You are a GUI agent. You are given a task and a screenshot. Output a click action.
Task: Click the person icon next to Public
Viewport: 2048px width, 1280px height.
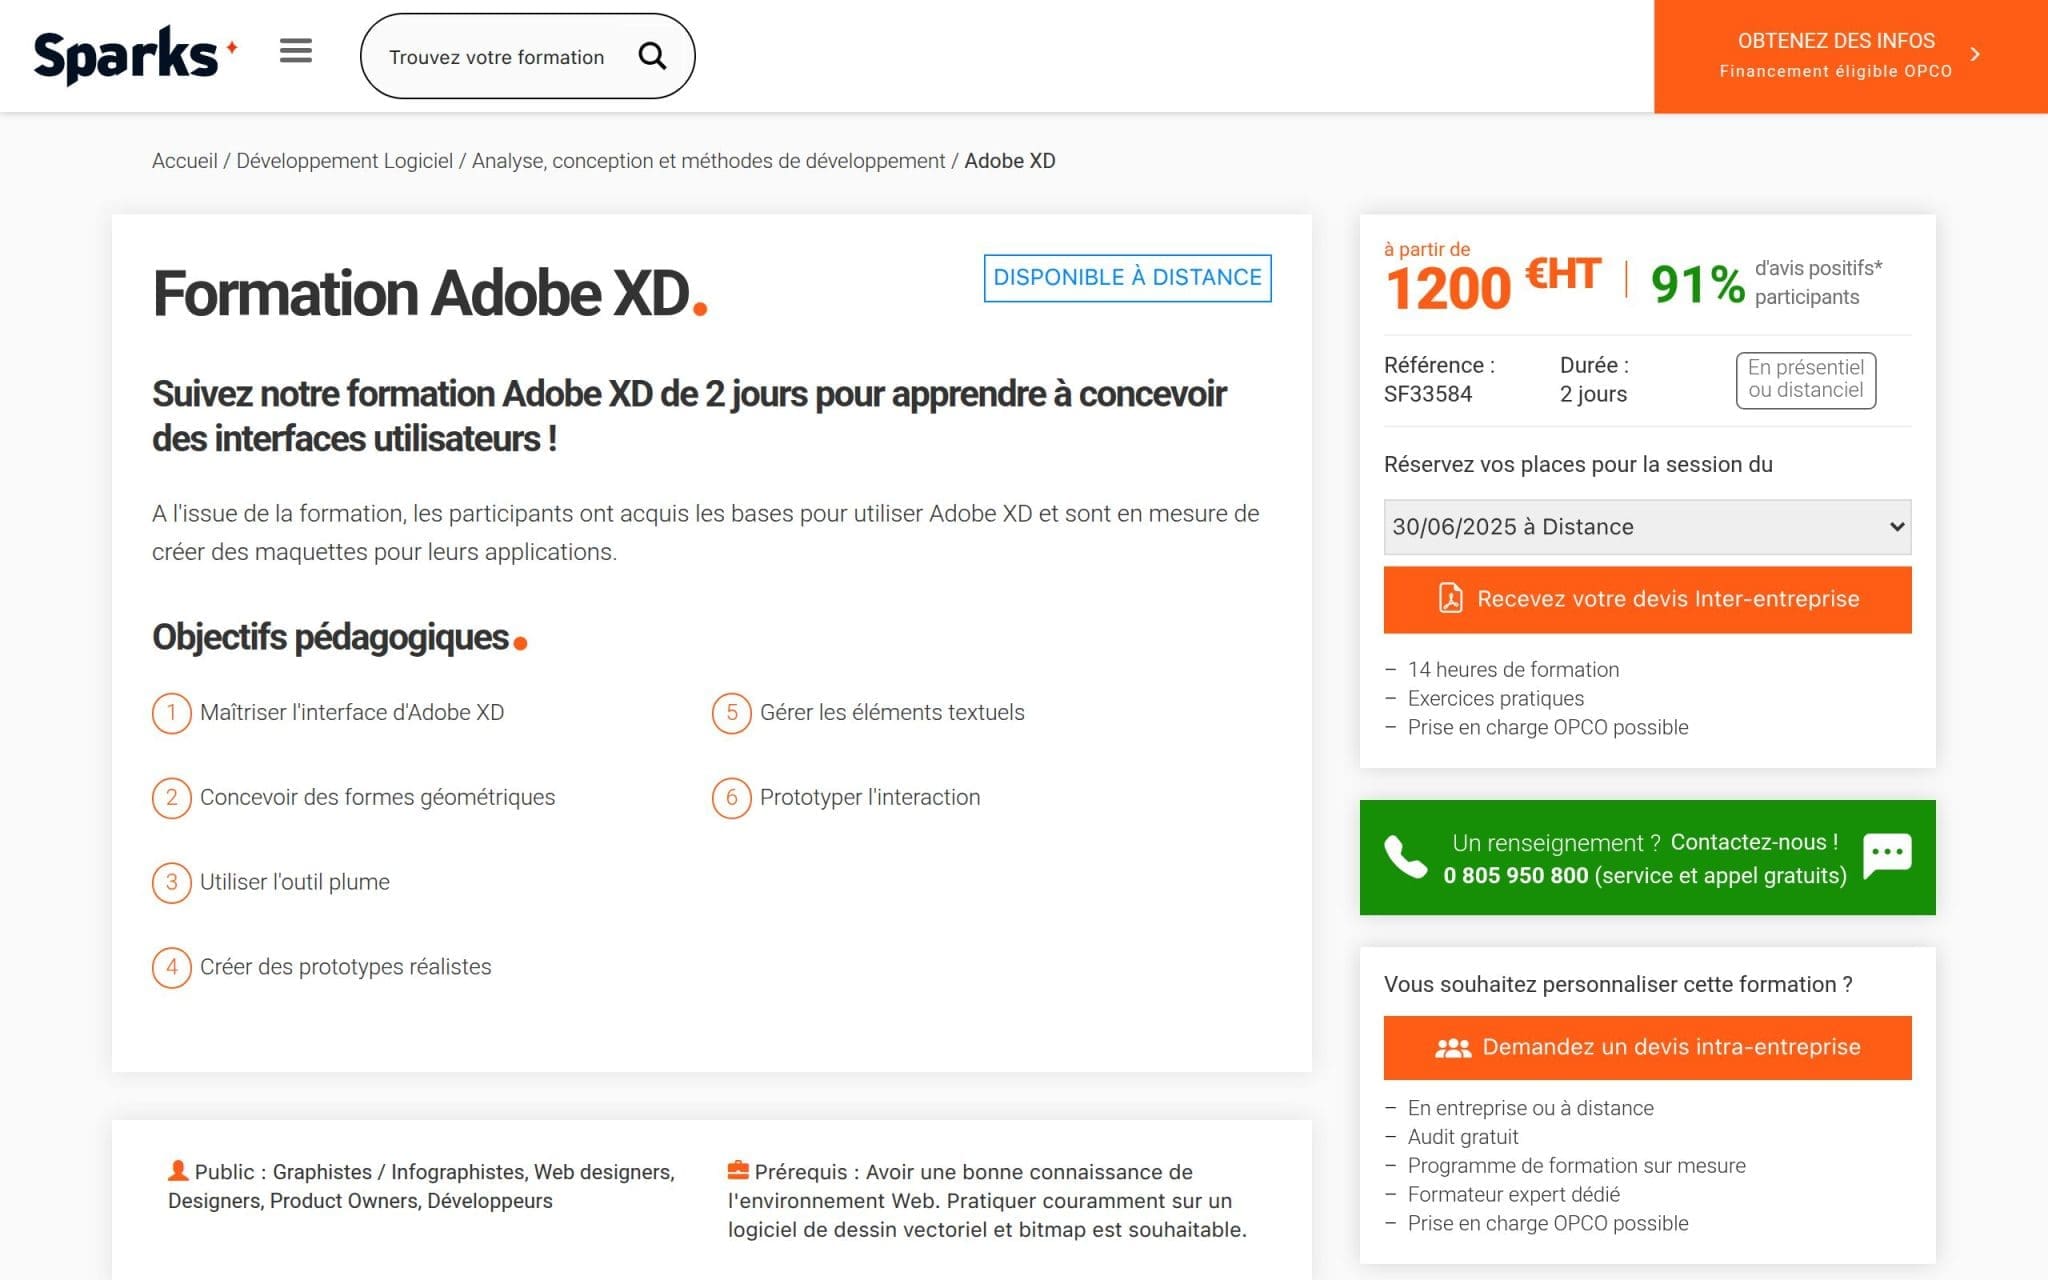[x=178, y=1170]
